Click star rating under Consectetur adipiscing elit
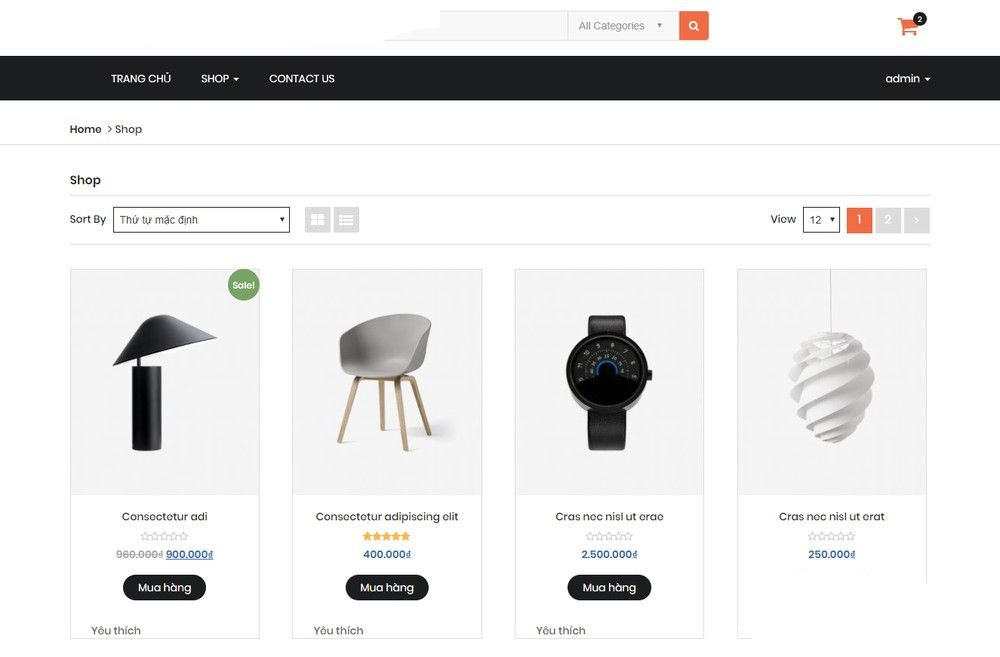This screenshot has width=1000, height=657. pos(386,537)
